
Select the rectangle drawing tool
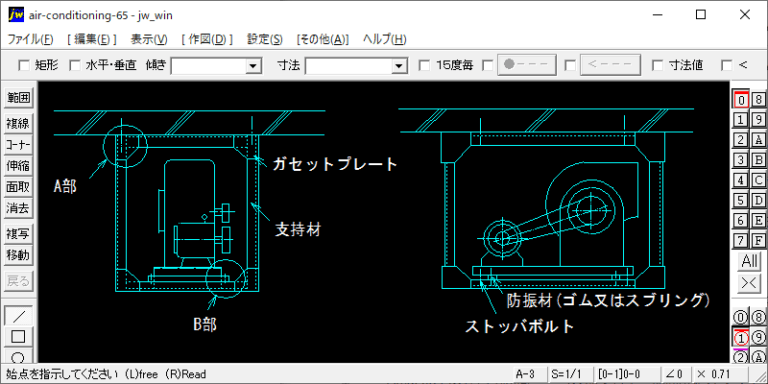click(x=19, y=337)
